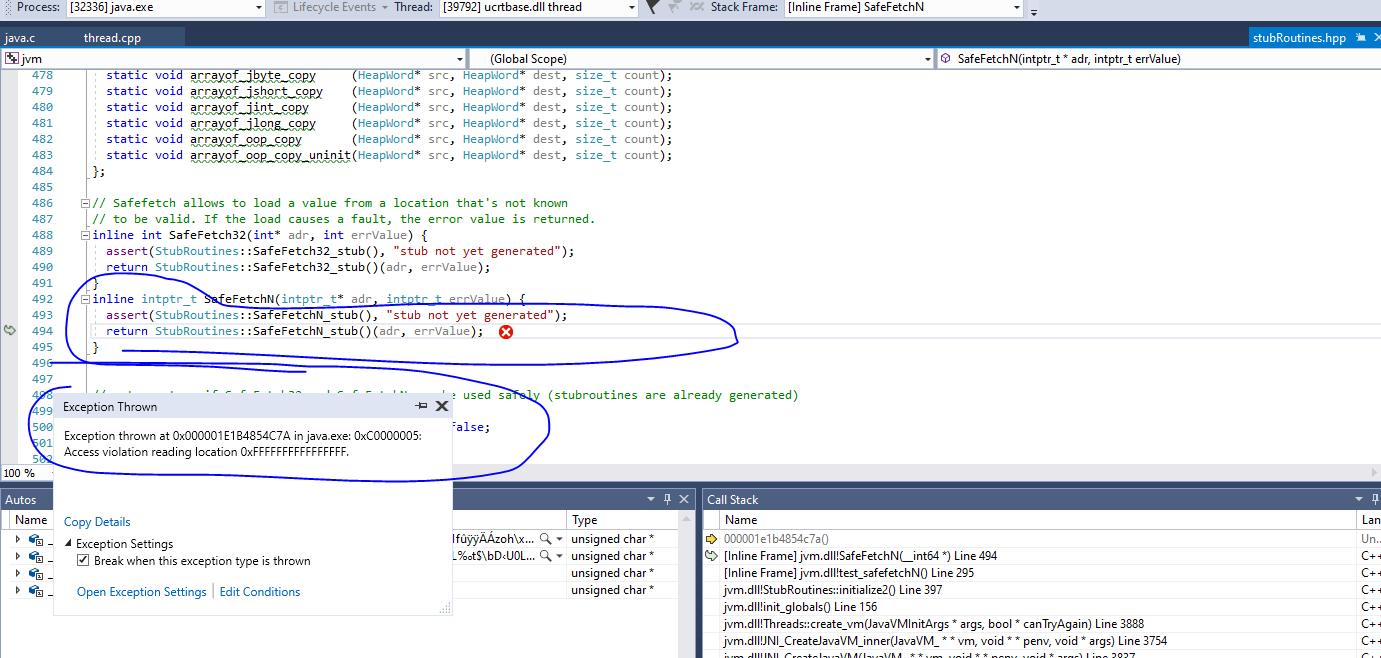The height and width of the screenshot is (658, 1381).
Task: Collapse the Exception Settings section
Action: point(68,543)
